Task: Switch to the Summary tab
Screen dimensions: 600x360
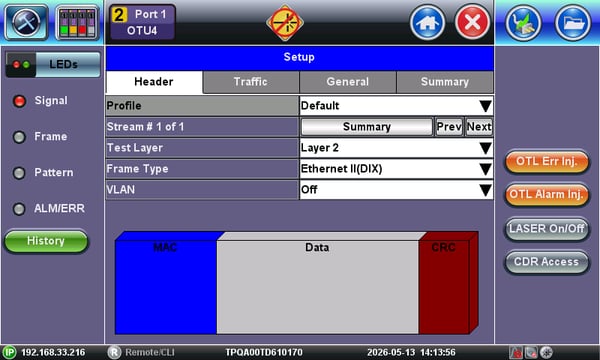Action: click(445, 82)
